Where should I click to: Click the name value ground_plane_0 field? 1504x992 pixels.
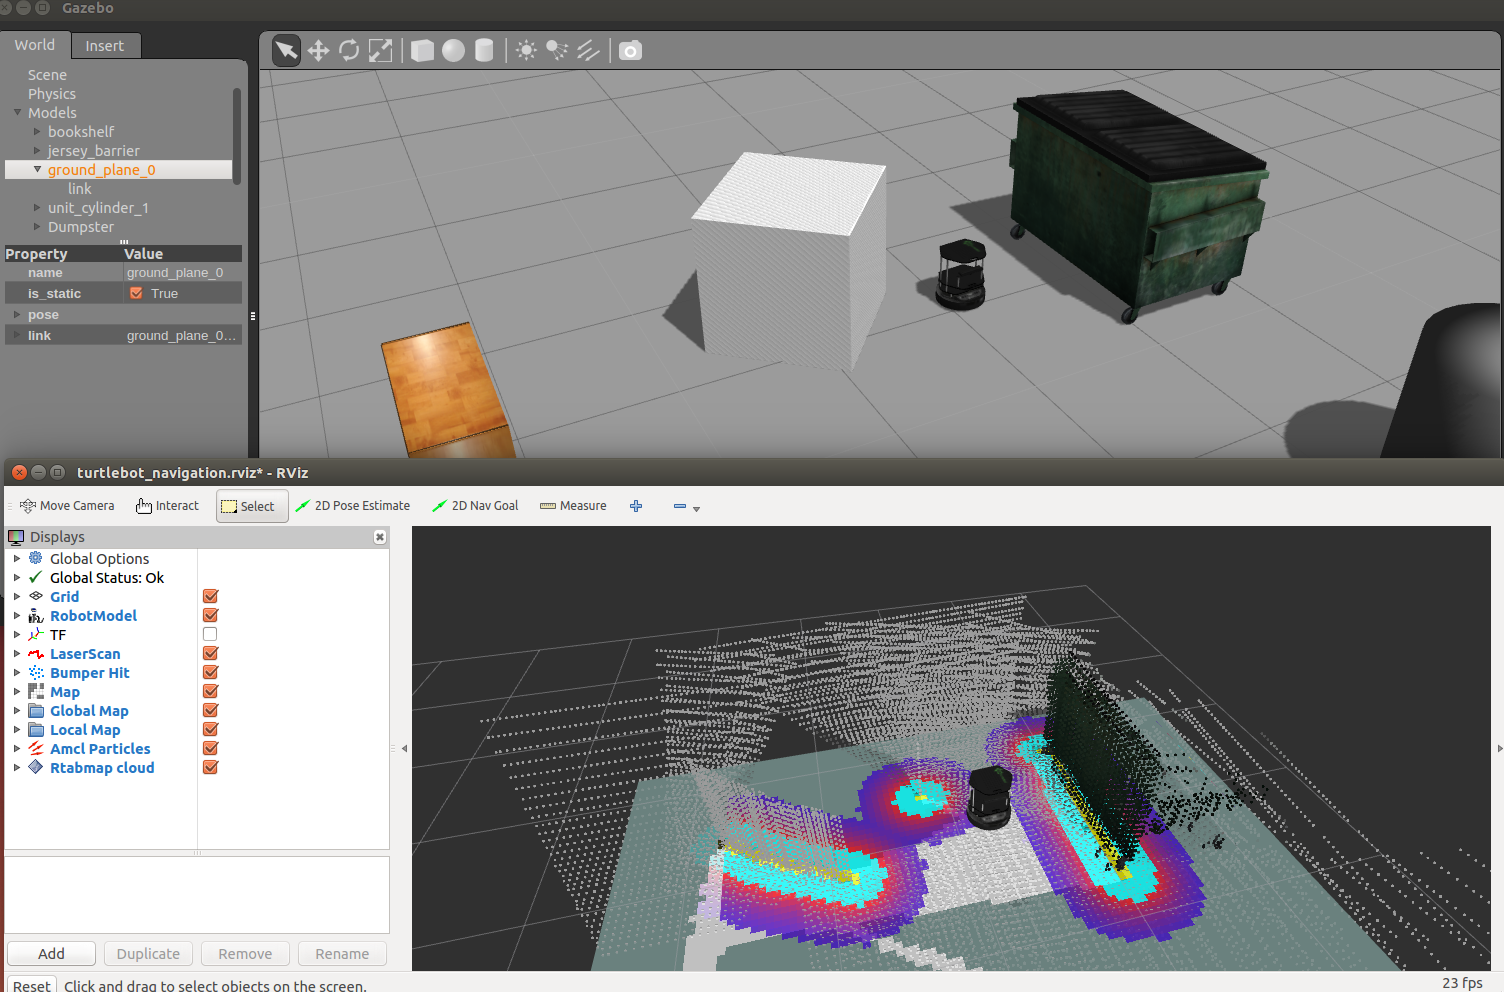click(x=182, y=272)
